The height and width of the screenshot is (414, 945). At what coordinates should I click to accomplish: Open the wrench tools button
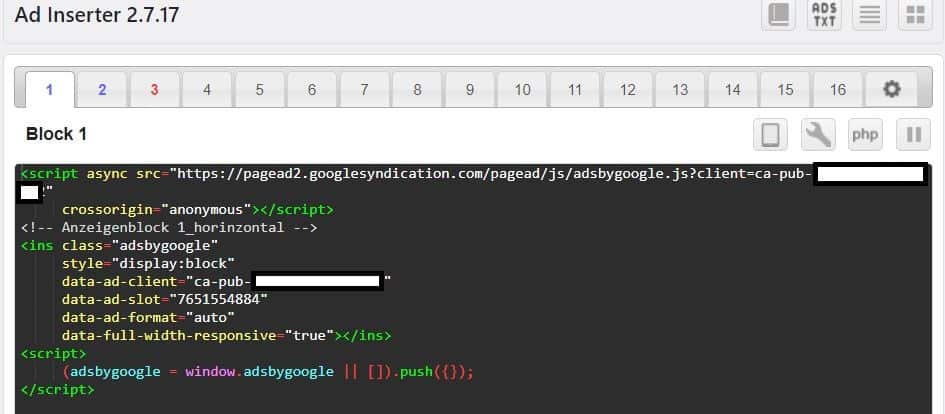(x=818, y=134)
